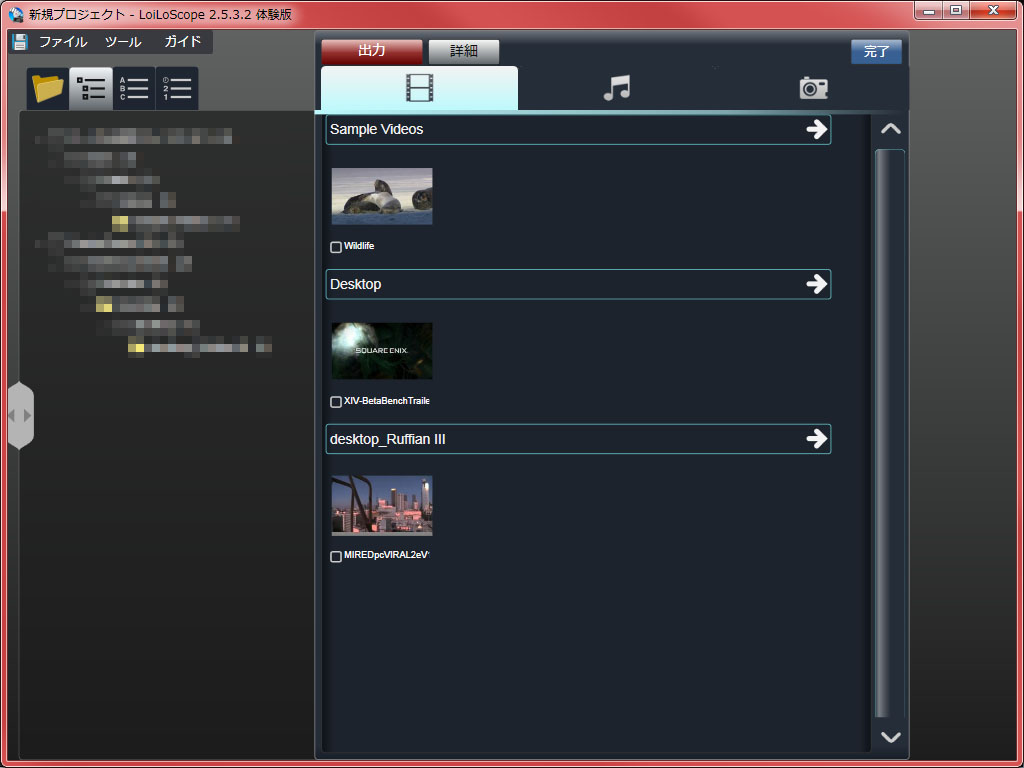1024x768 pixels.
Task: Switch to the video filmstrip tab
Action: pos(419,88)
